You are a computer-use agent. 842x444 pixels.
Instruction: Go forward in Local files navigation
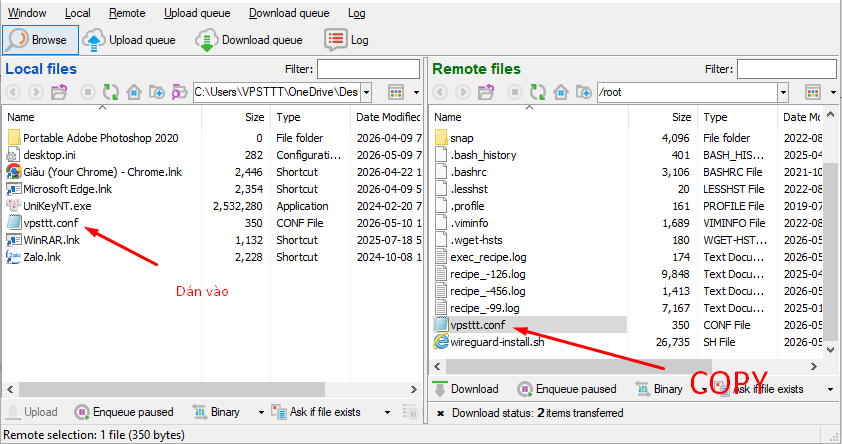click(x=35, y=92)
